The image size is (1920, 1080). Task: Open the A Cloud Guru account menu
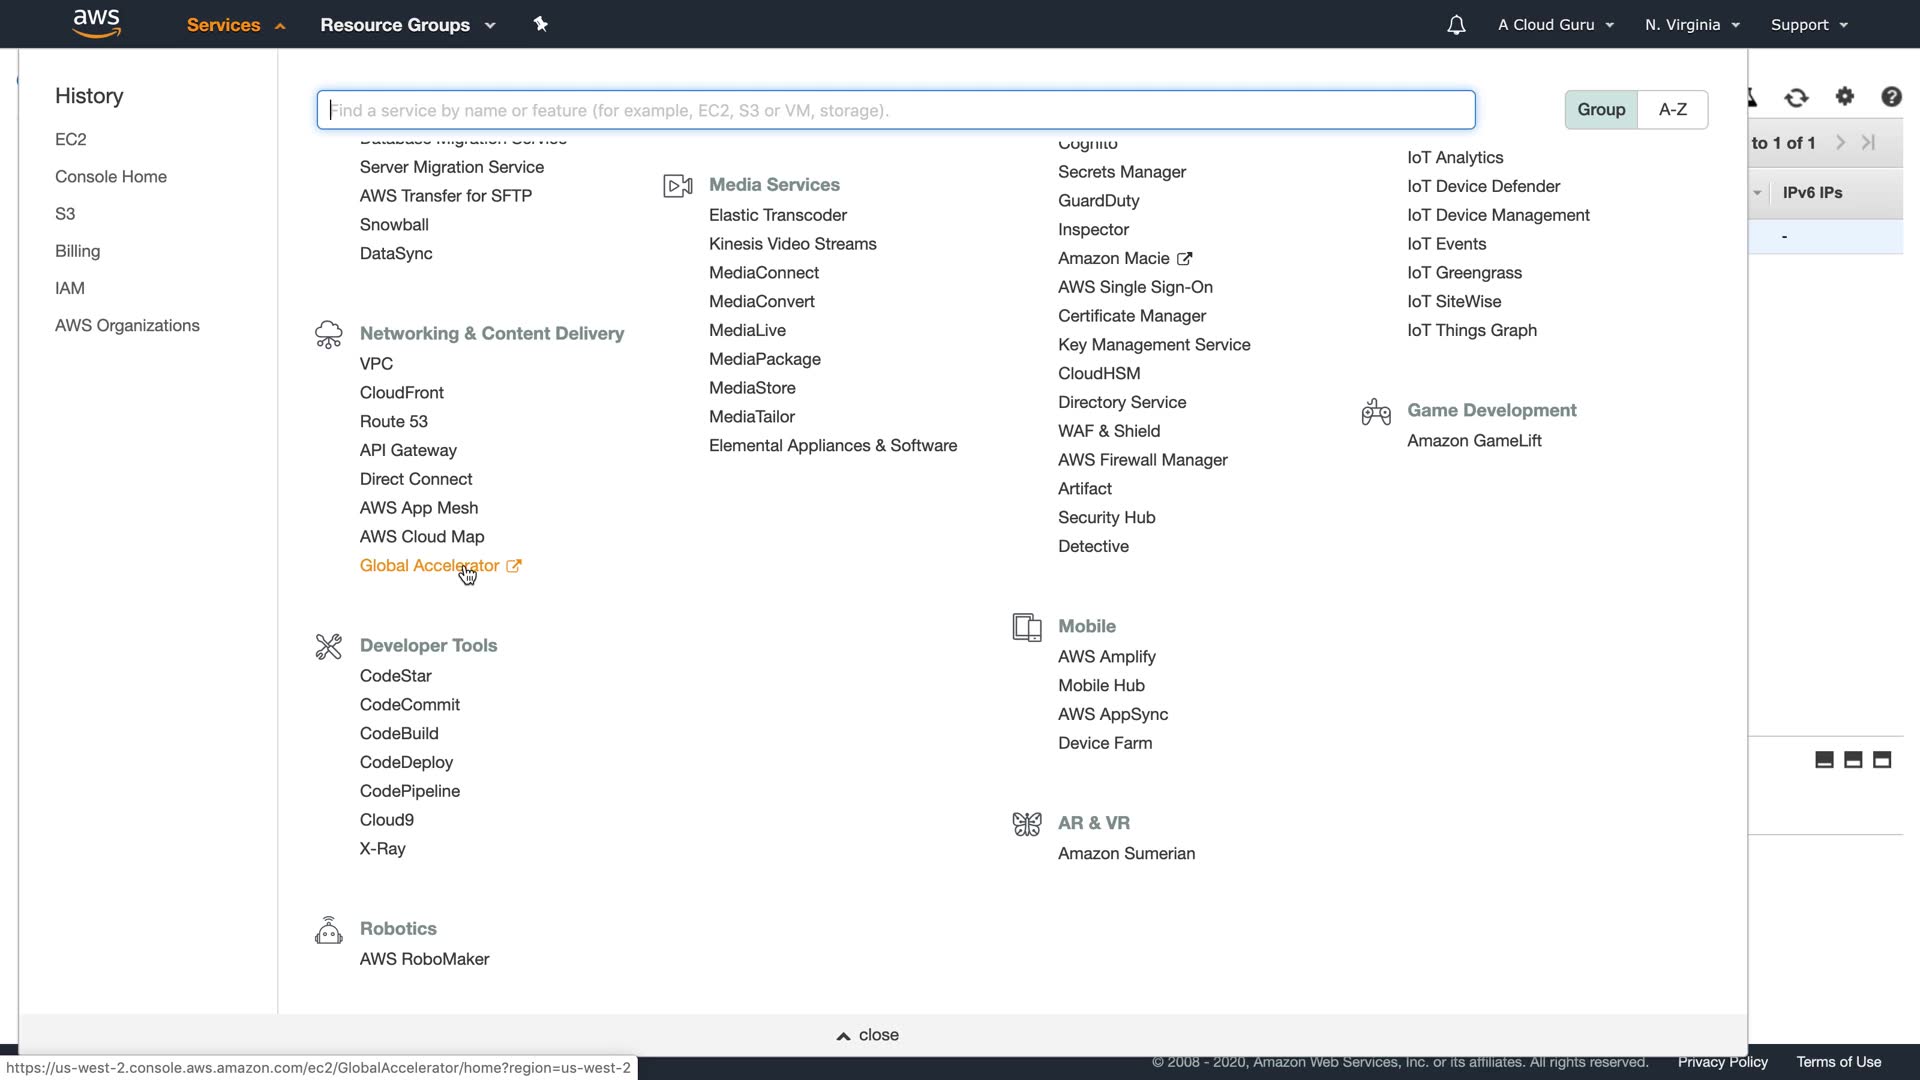(x=1555, y=25)
